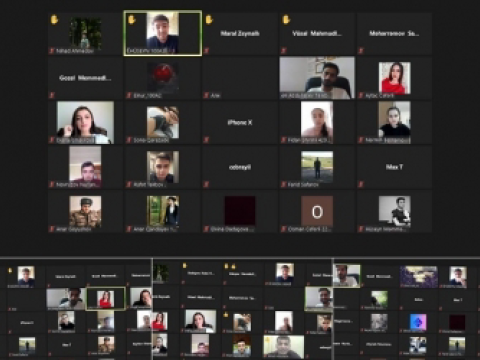Image resolution: width=480 pixels, height=360 pixels.
Task: Select Aytac Cafarli's photo in red dress
Action: [394, 78]
